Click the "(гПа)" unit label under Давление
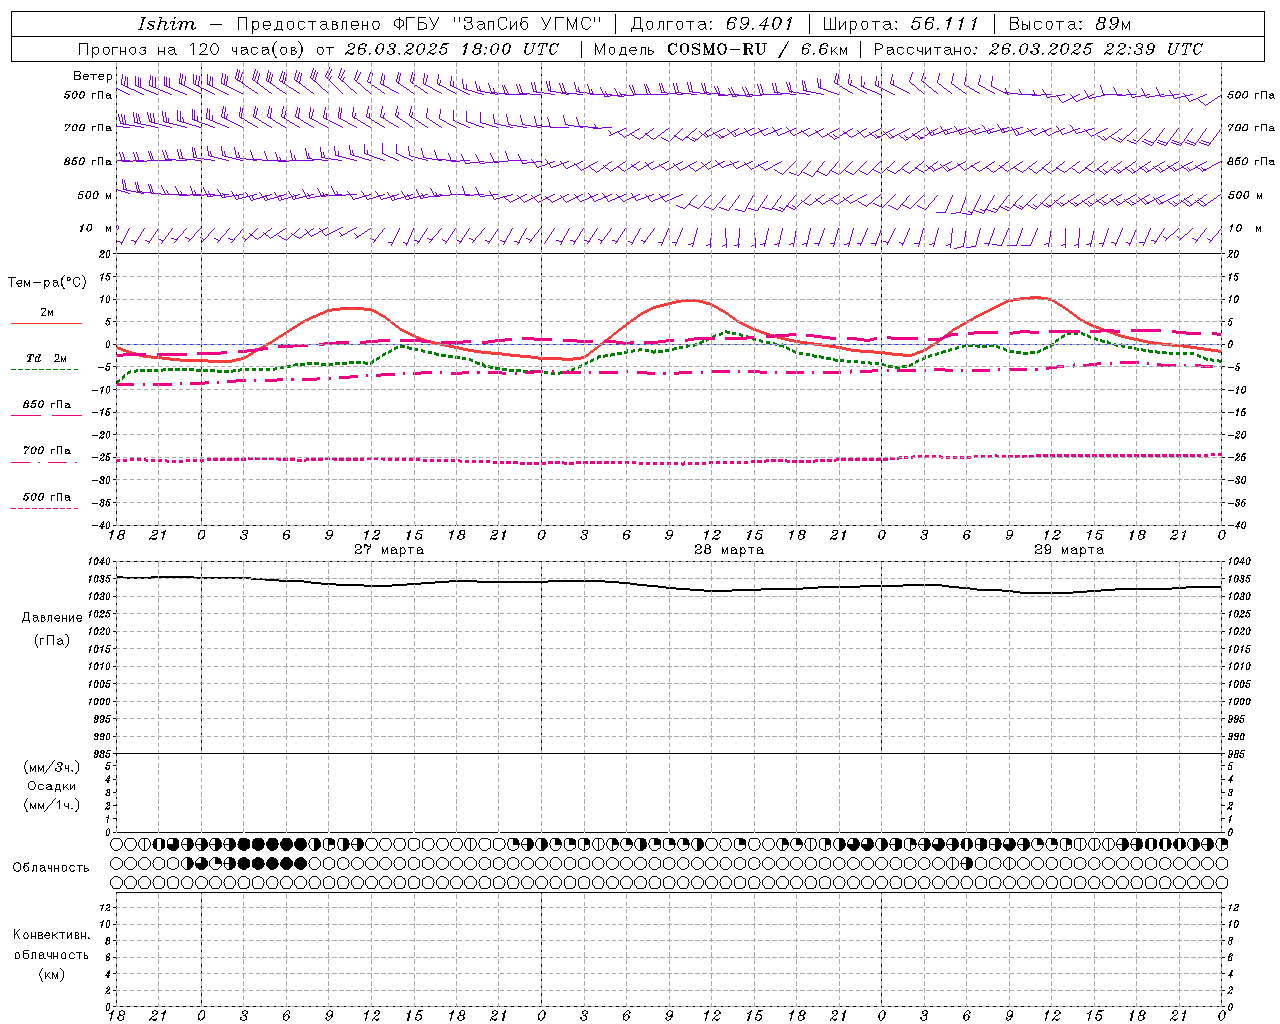This screenshot has height=1024, width=1280. tap(52, 641)
